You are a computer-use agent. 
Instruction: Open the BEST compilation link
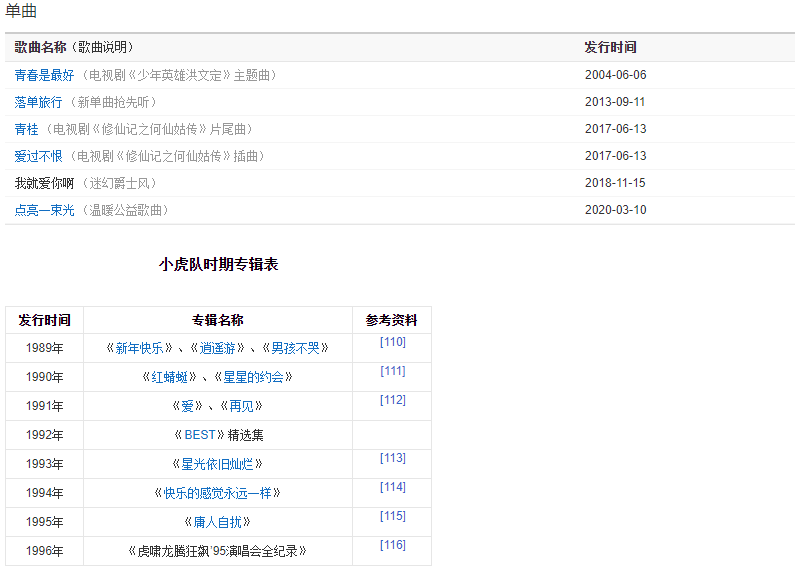point(200,435)
